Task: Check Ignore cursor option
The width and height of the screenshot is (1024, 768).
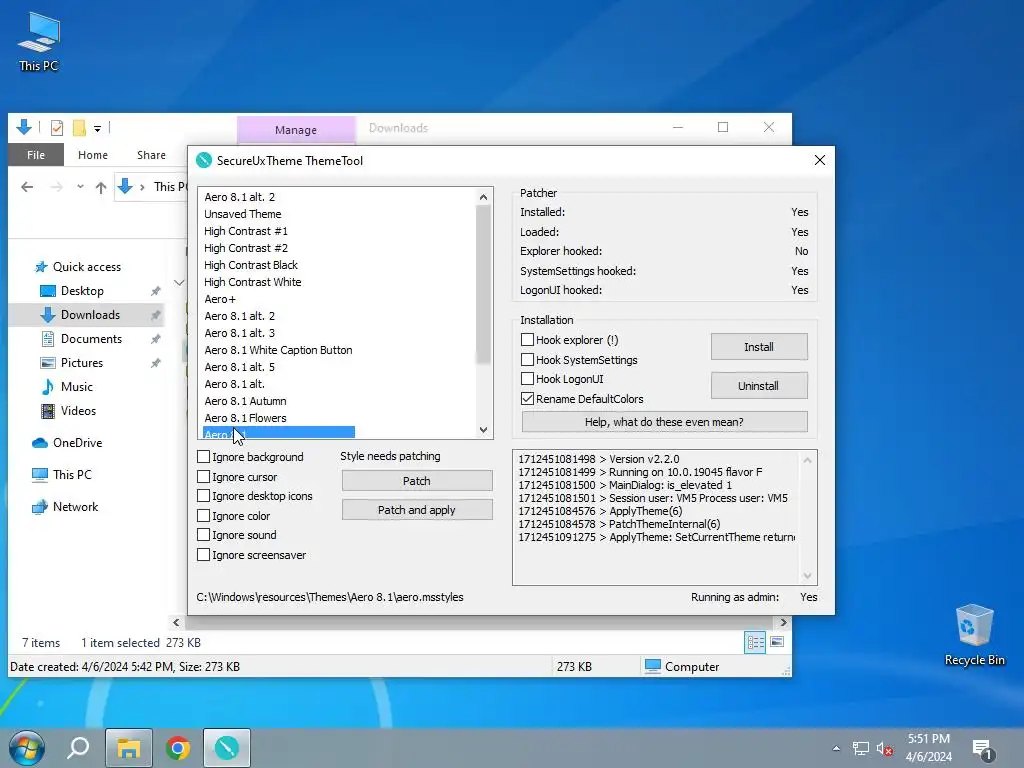Action: tap(204, 477)
